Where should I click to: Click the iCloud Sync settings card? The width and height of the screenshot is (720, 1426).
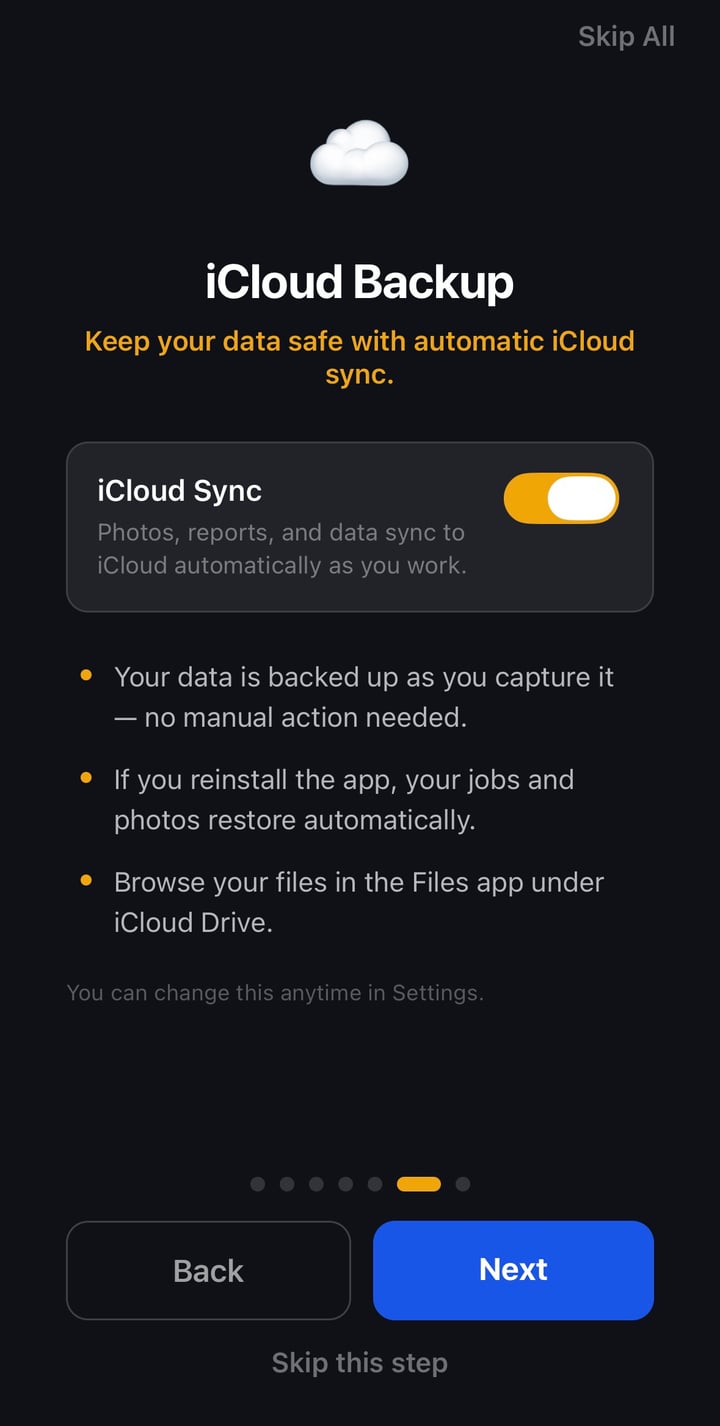pyautogui.click(x=359, y=527)
